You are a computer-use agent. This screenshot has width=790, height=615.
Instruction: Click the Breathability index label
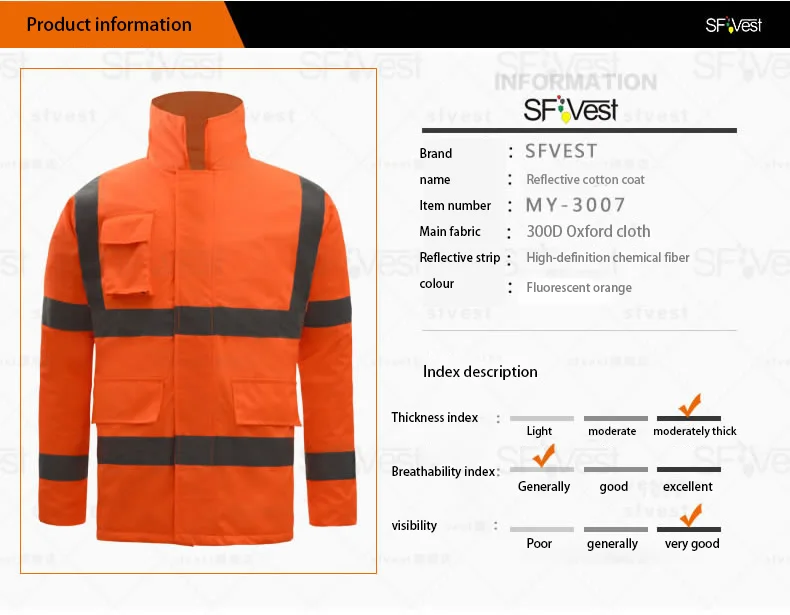[443, 471]
